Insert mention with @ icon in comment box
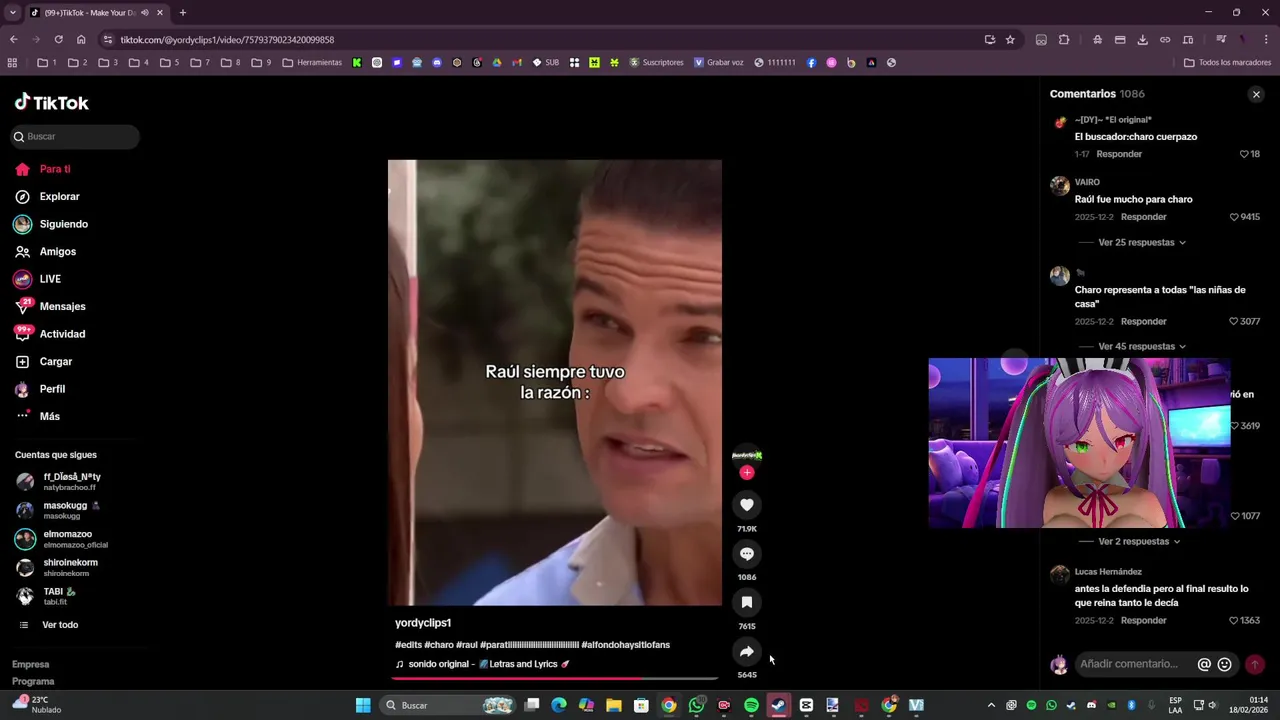Viewport: 1280px width, 720px height. pyautogui.click(x=1204, y=664)
